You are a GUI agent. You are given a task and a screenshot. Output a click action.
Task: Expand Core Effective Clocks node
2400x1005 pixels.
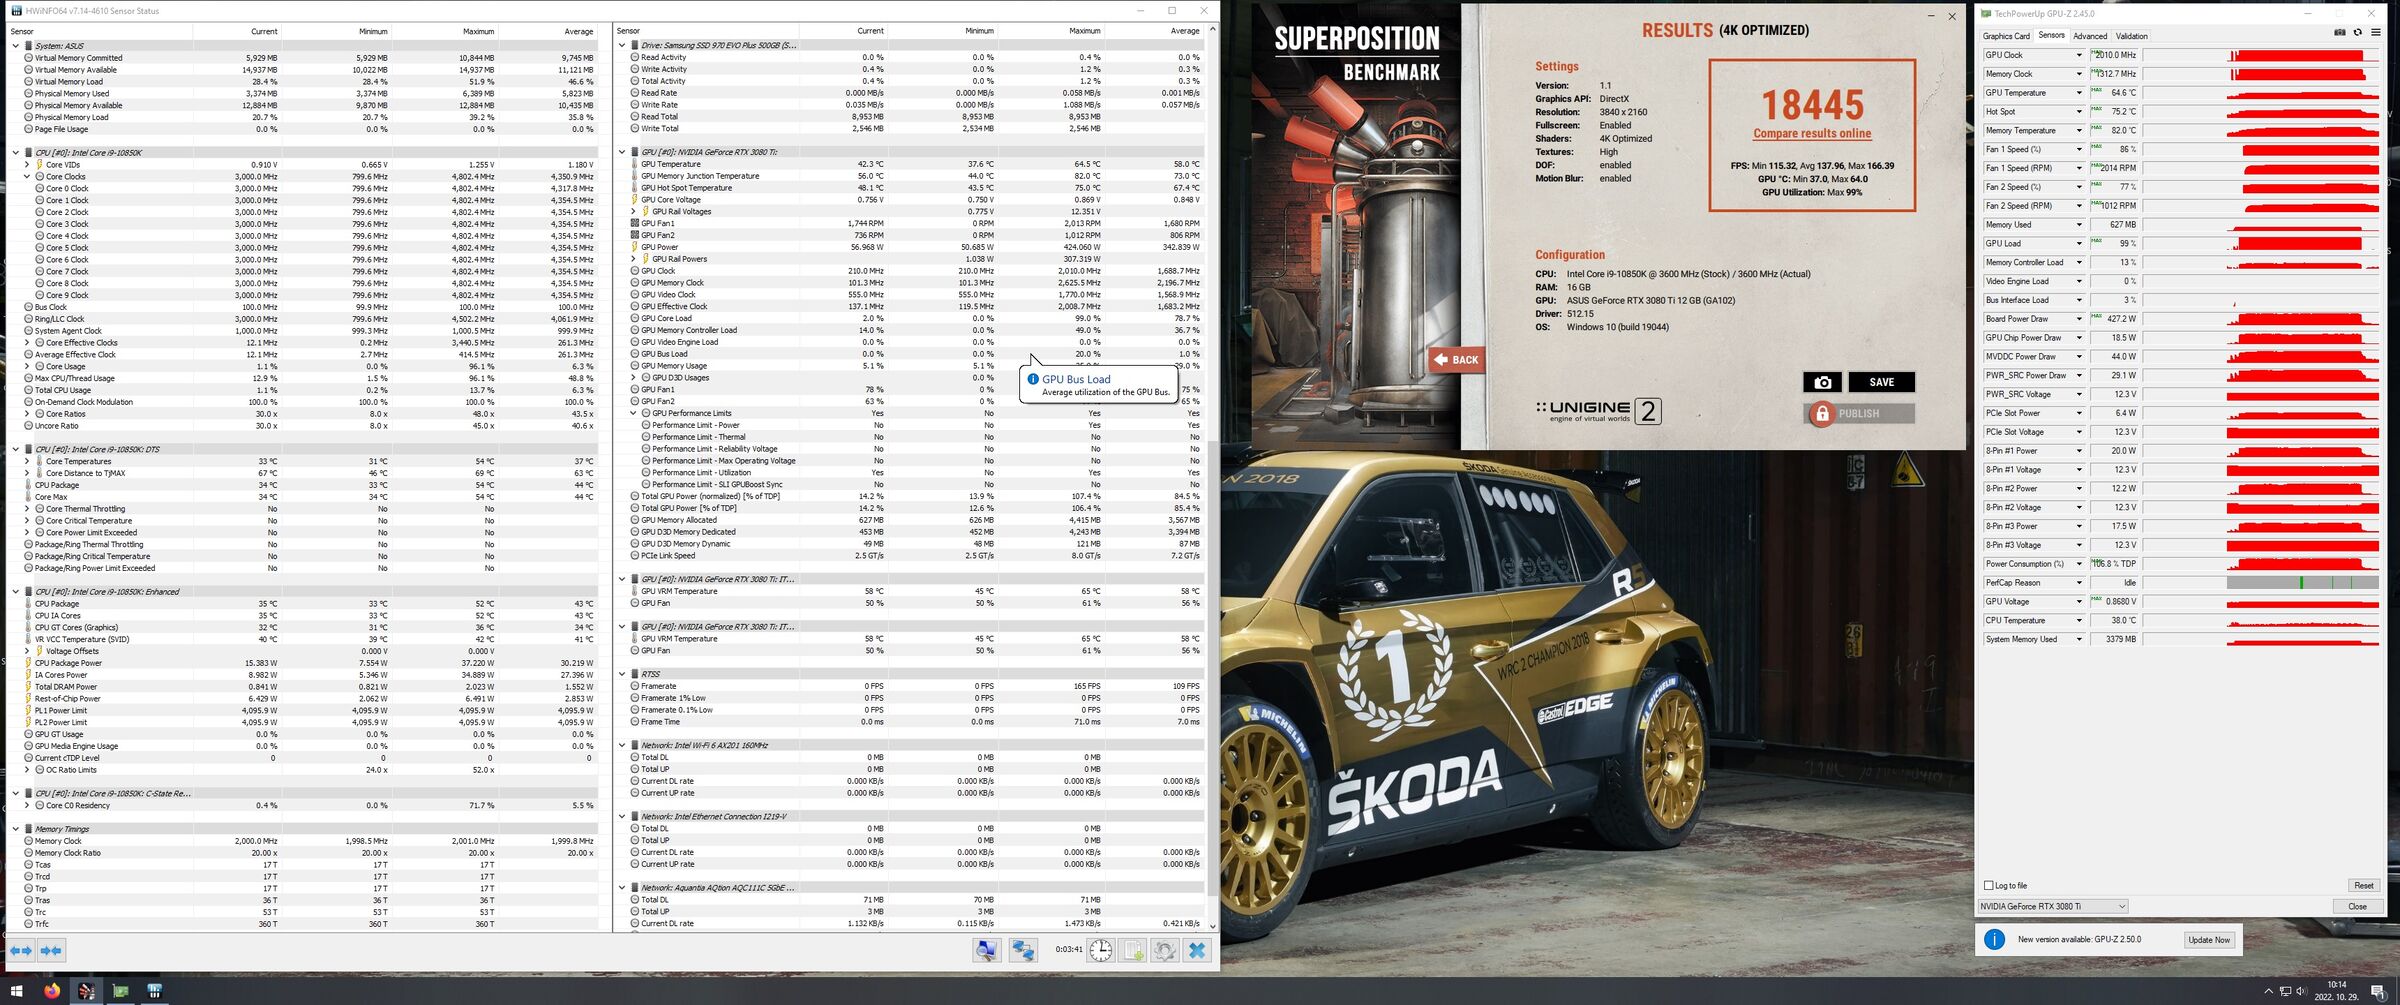point(27,343)
